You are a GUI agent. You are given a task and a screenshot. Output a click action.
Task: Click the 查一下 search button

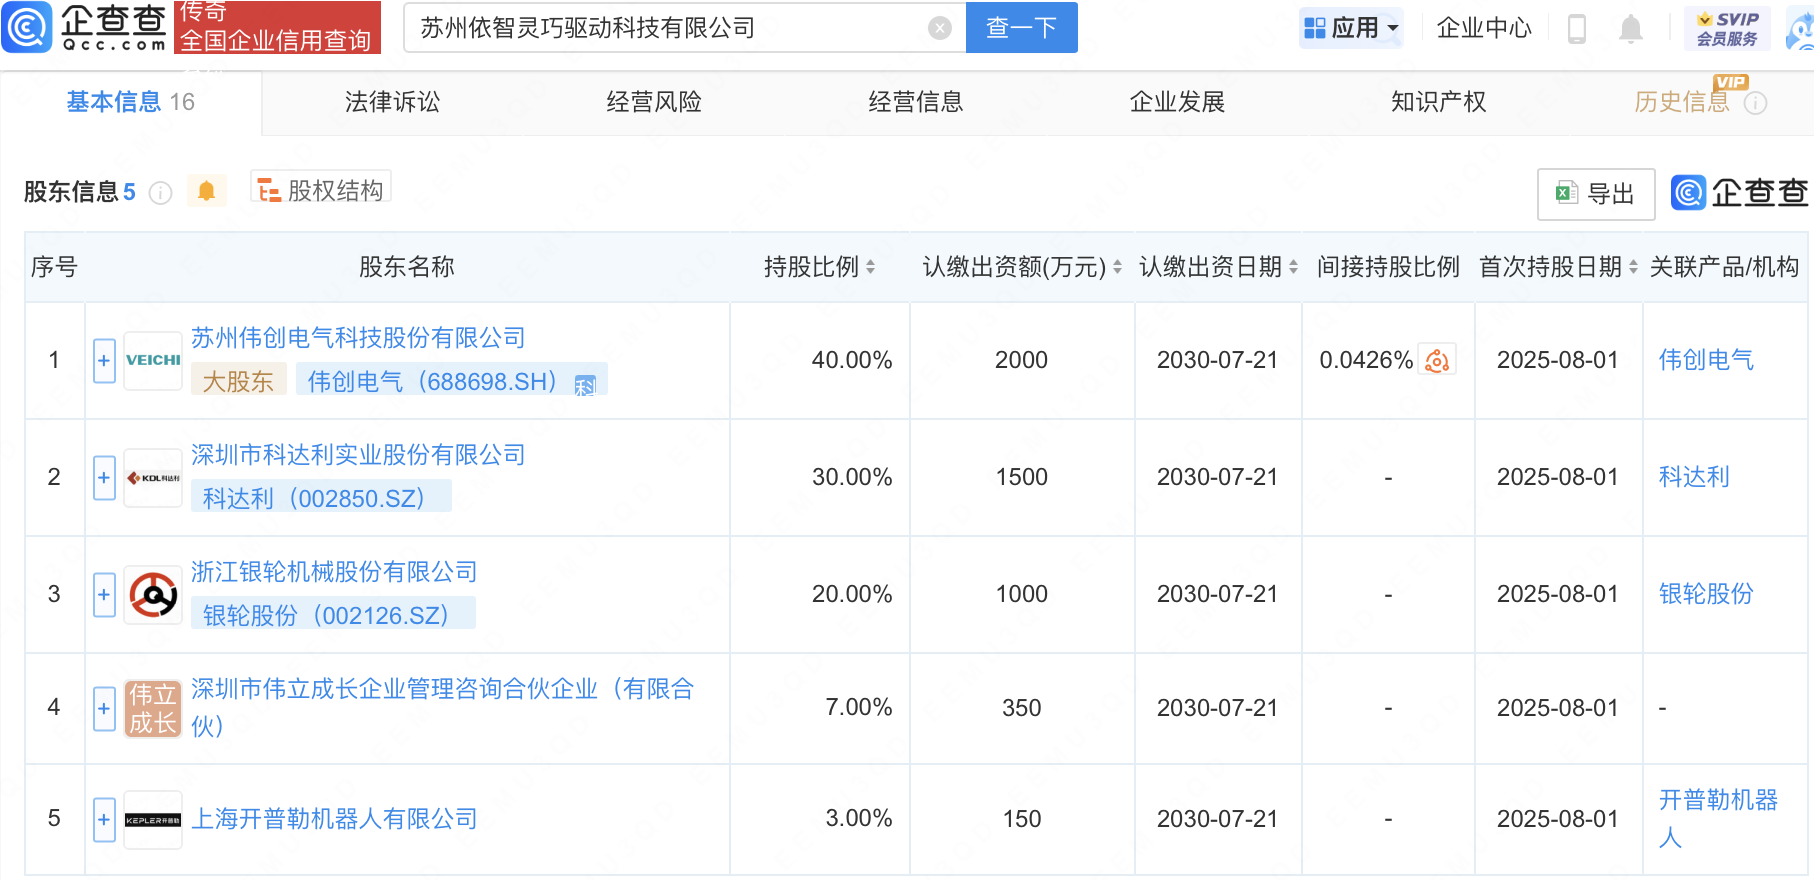click(x=1021, y=27)
